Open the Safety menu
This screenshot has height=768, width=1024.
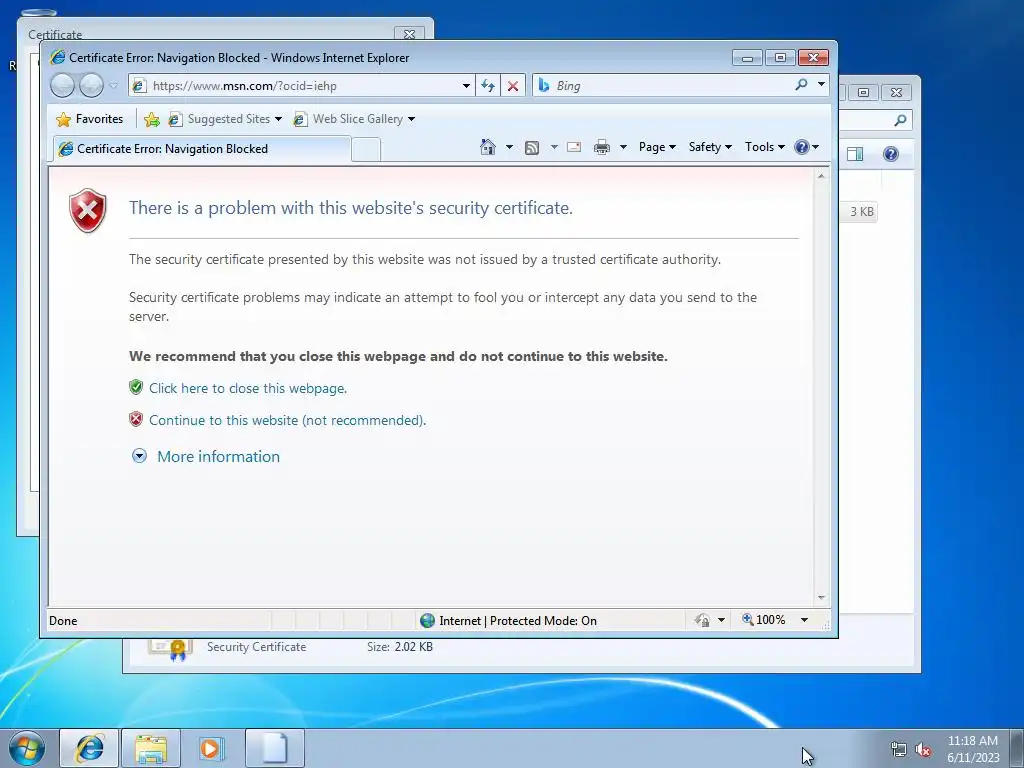[710, 147]
